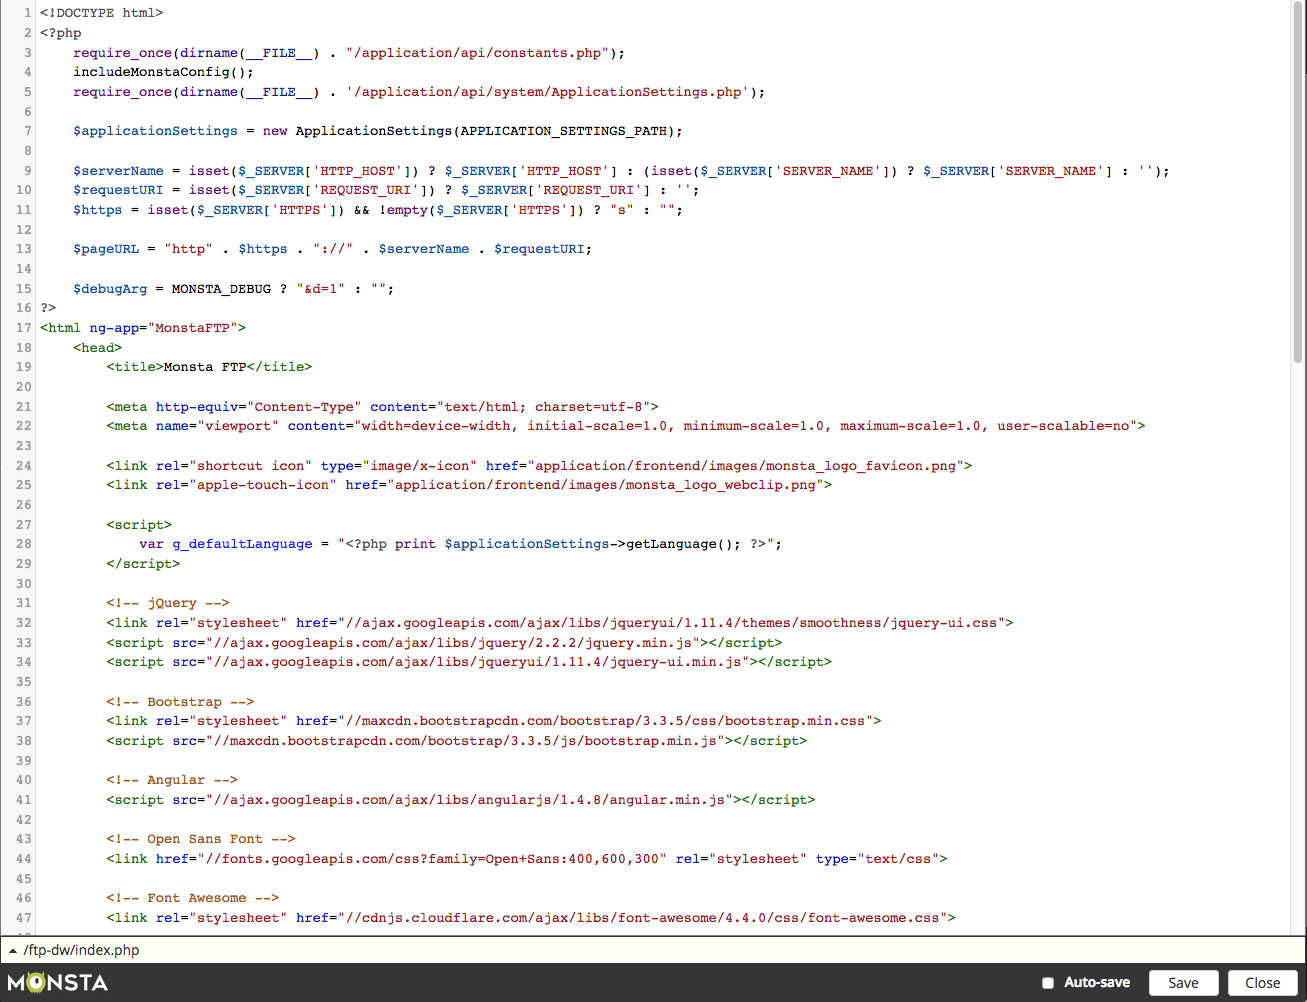The image size is (1307, 1002).
Task: Click the $serverName variable on line 9
Action: tap(118, 171)
